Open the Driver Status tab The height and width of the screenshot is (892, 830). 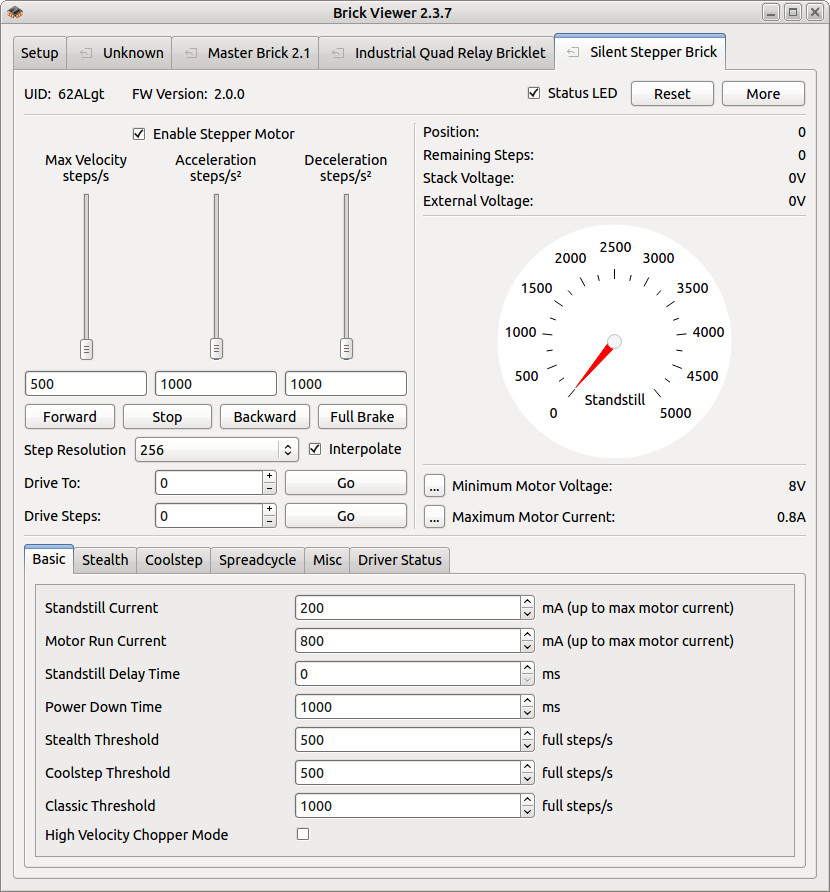click(399, 560)
